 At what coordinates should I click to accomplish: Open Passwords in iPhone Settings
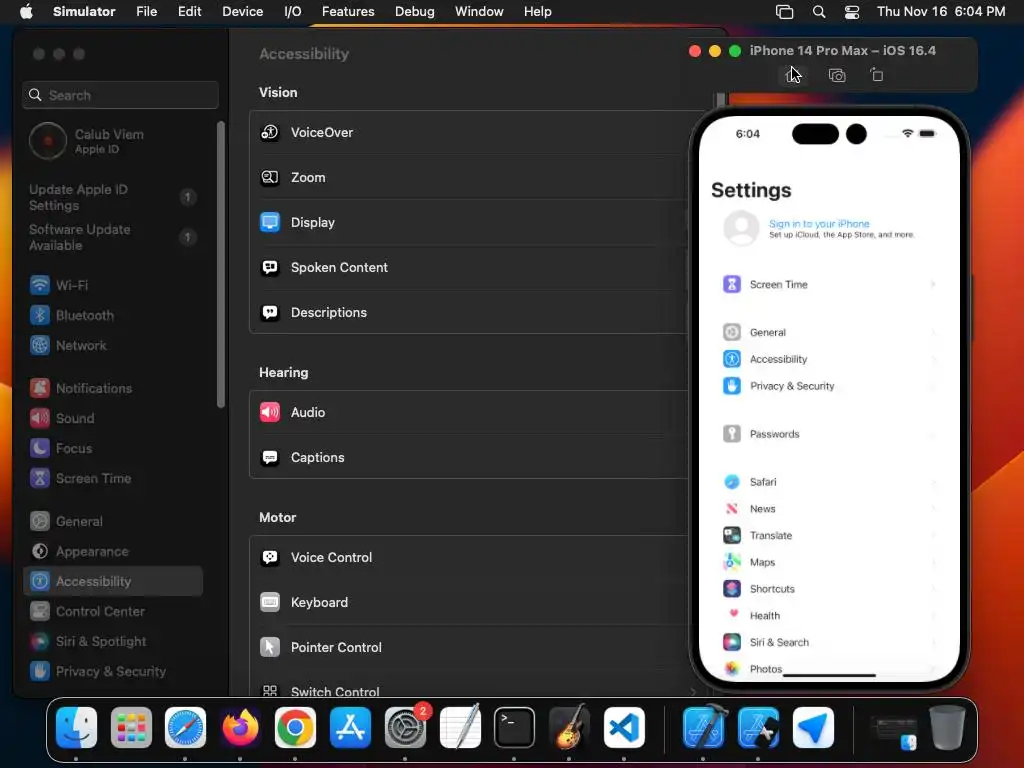click(x=829, y=434)
